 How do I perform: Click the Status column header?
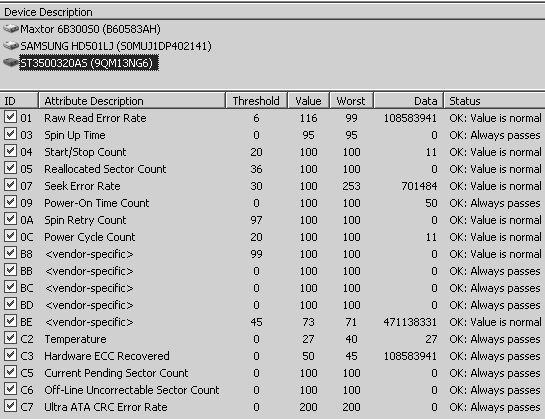coord(495,101)
